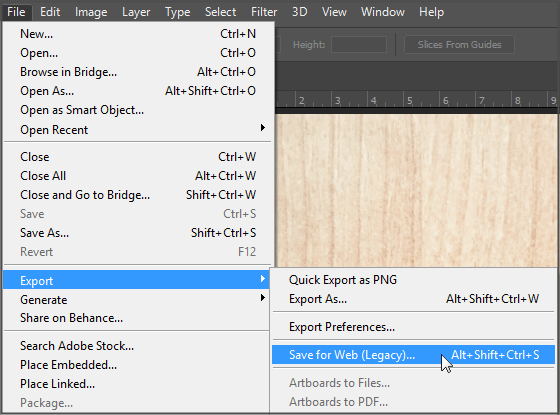Image resolution: width=560 pixels, height=415 pixels.
Task: Open the Layer menu
Action: point(136,12)
